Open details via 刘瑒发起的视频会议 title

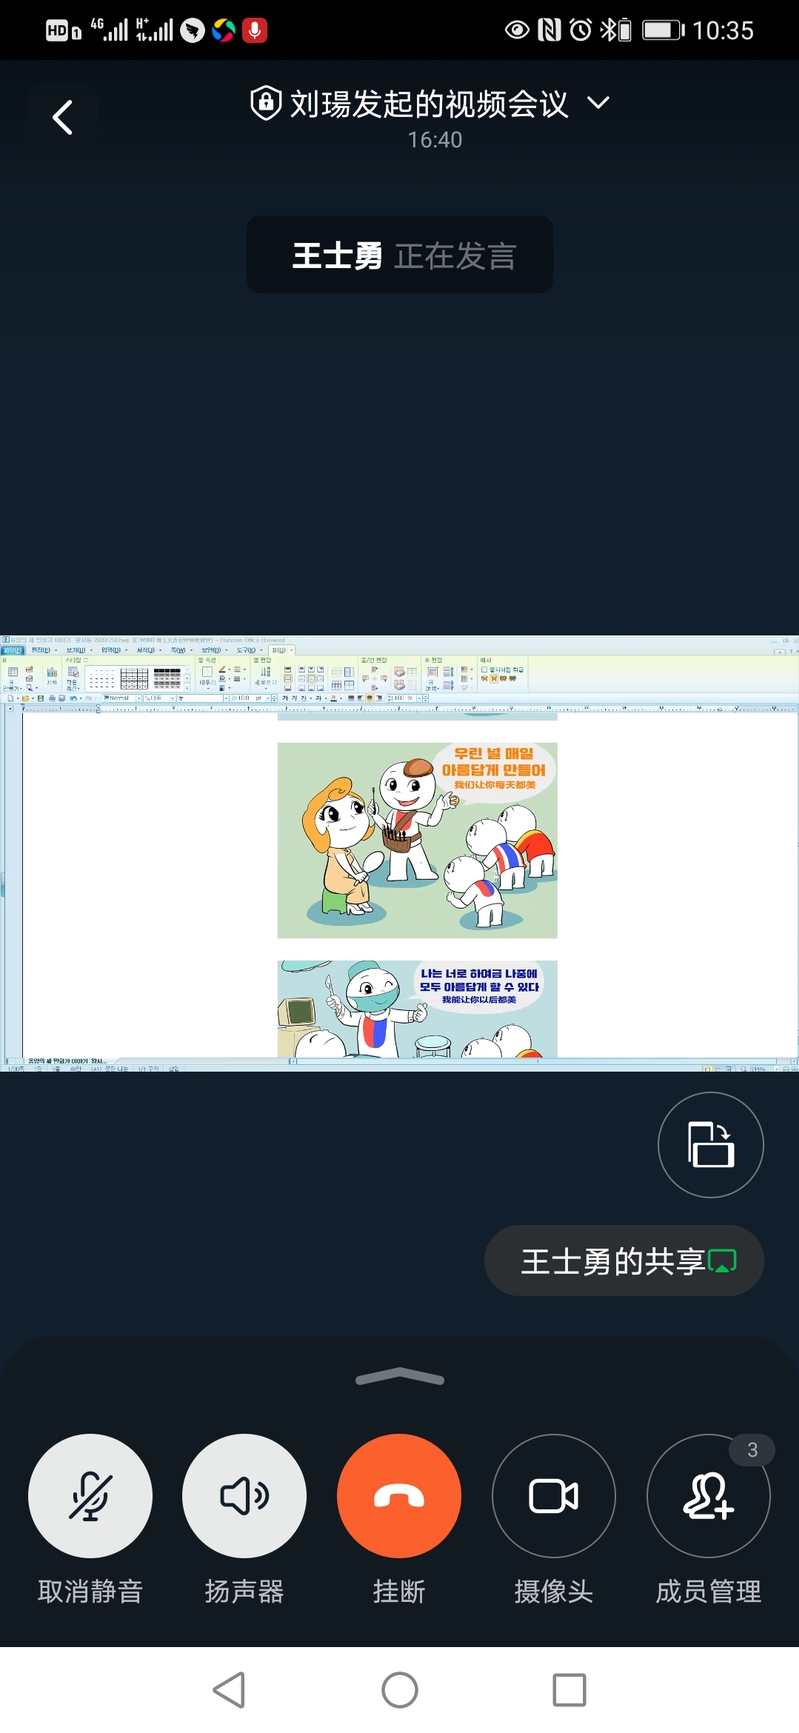click(x=428, y=104)
